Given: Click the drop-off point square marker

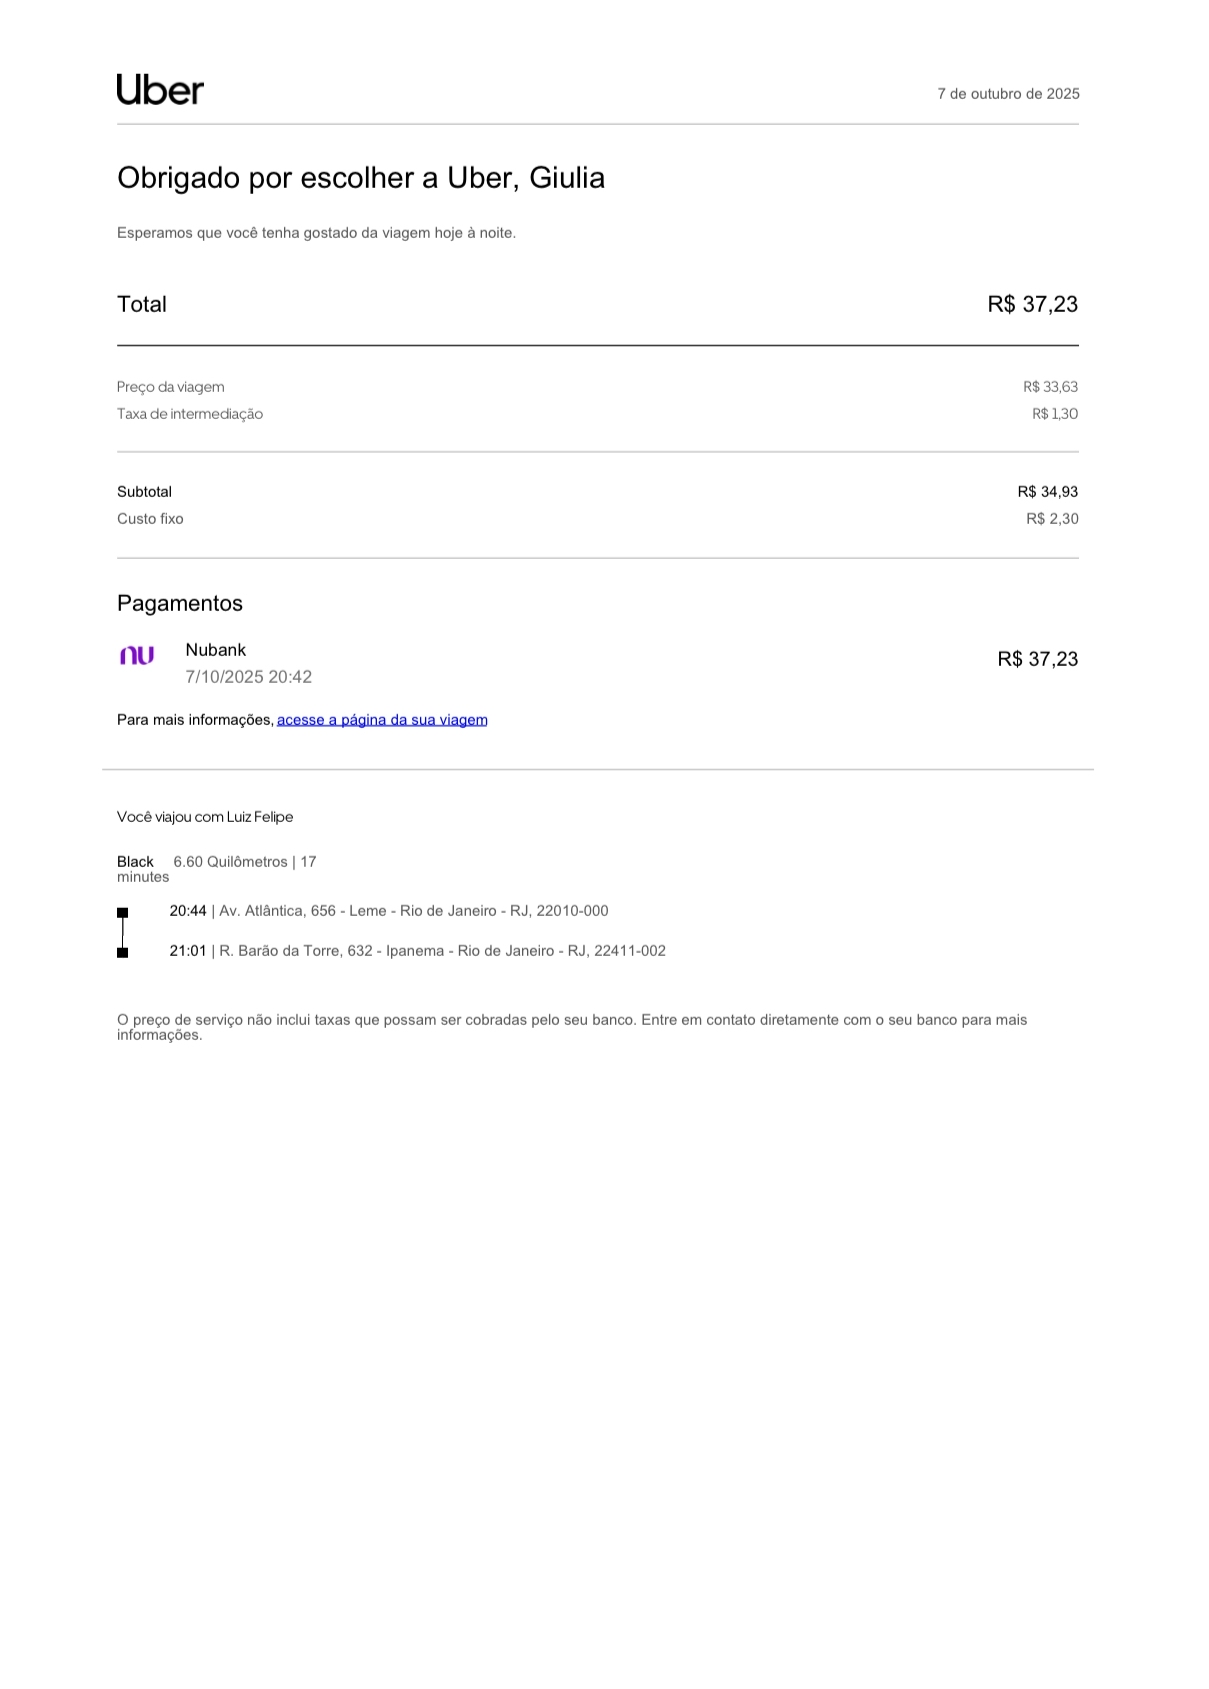Looking at the screenshot, I should coord(123,952).
